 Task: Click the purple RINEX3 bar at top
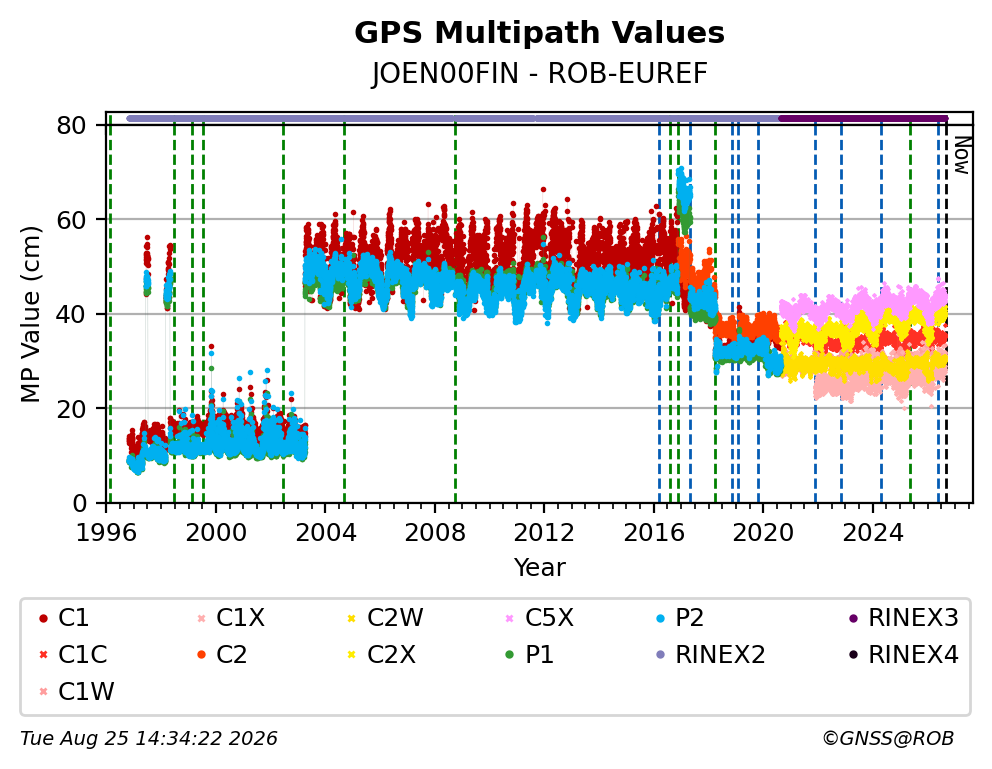863,118
